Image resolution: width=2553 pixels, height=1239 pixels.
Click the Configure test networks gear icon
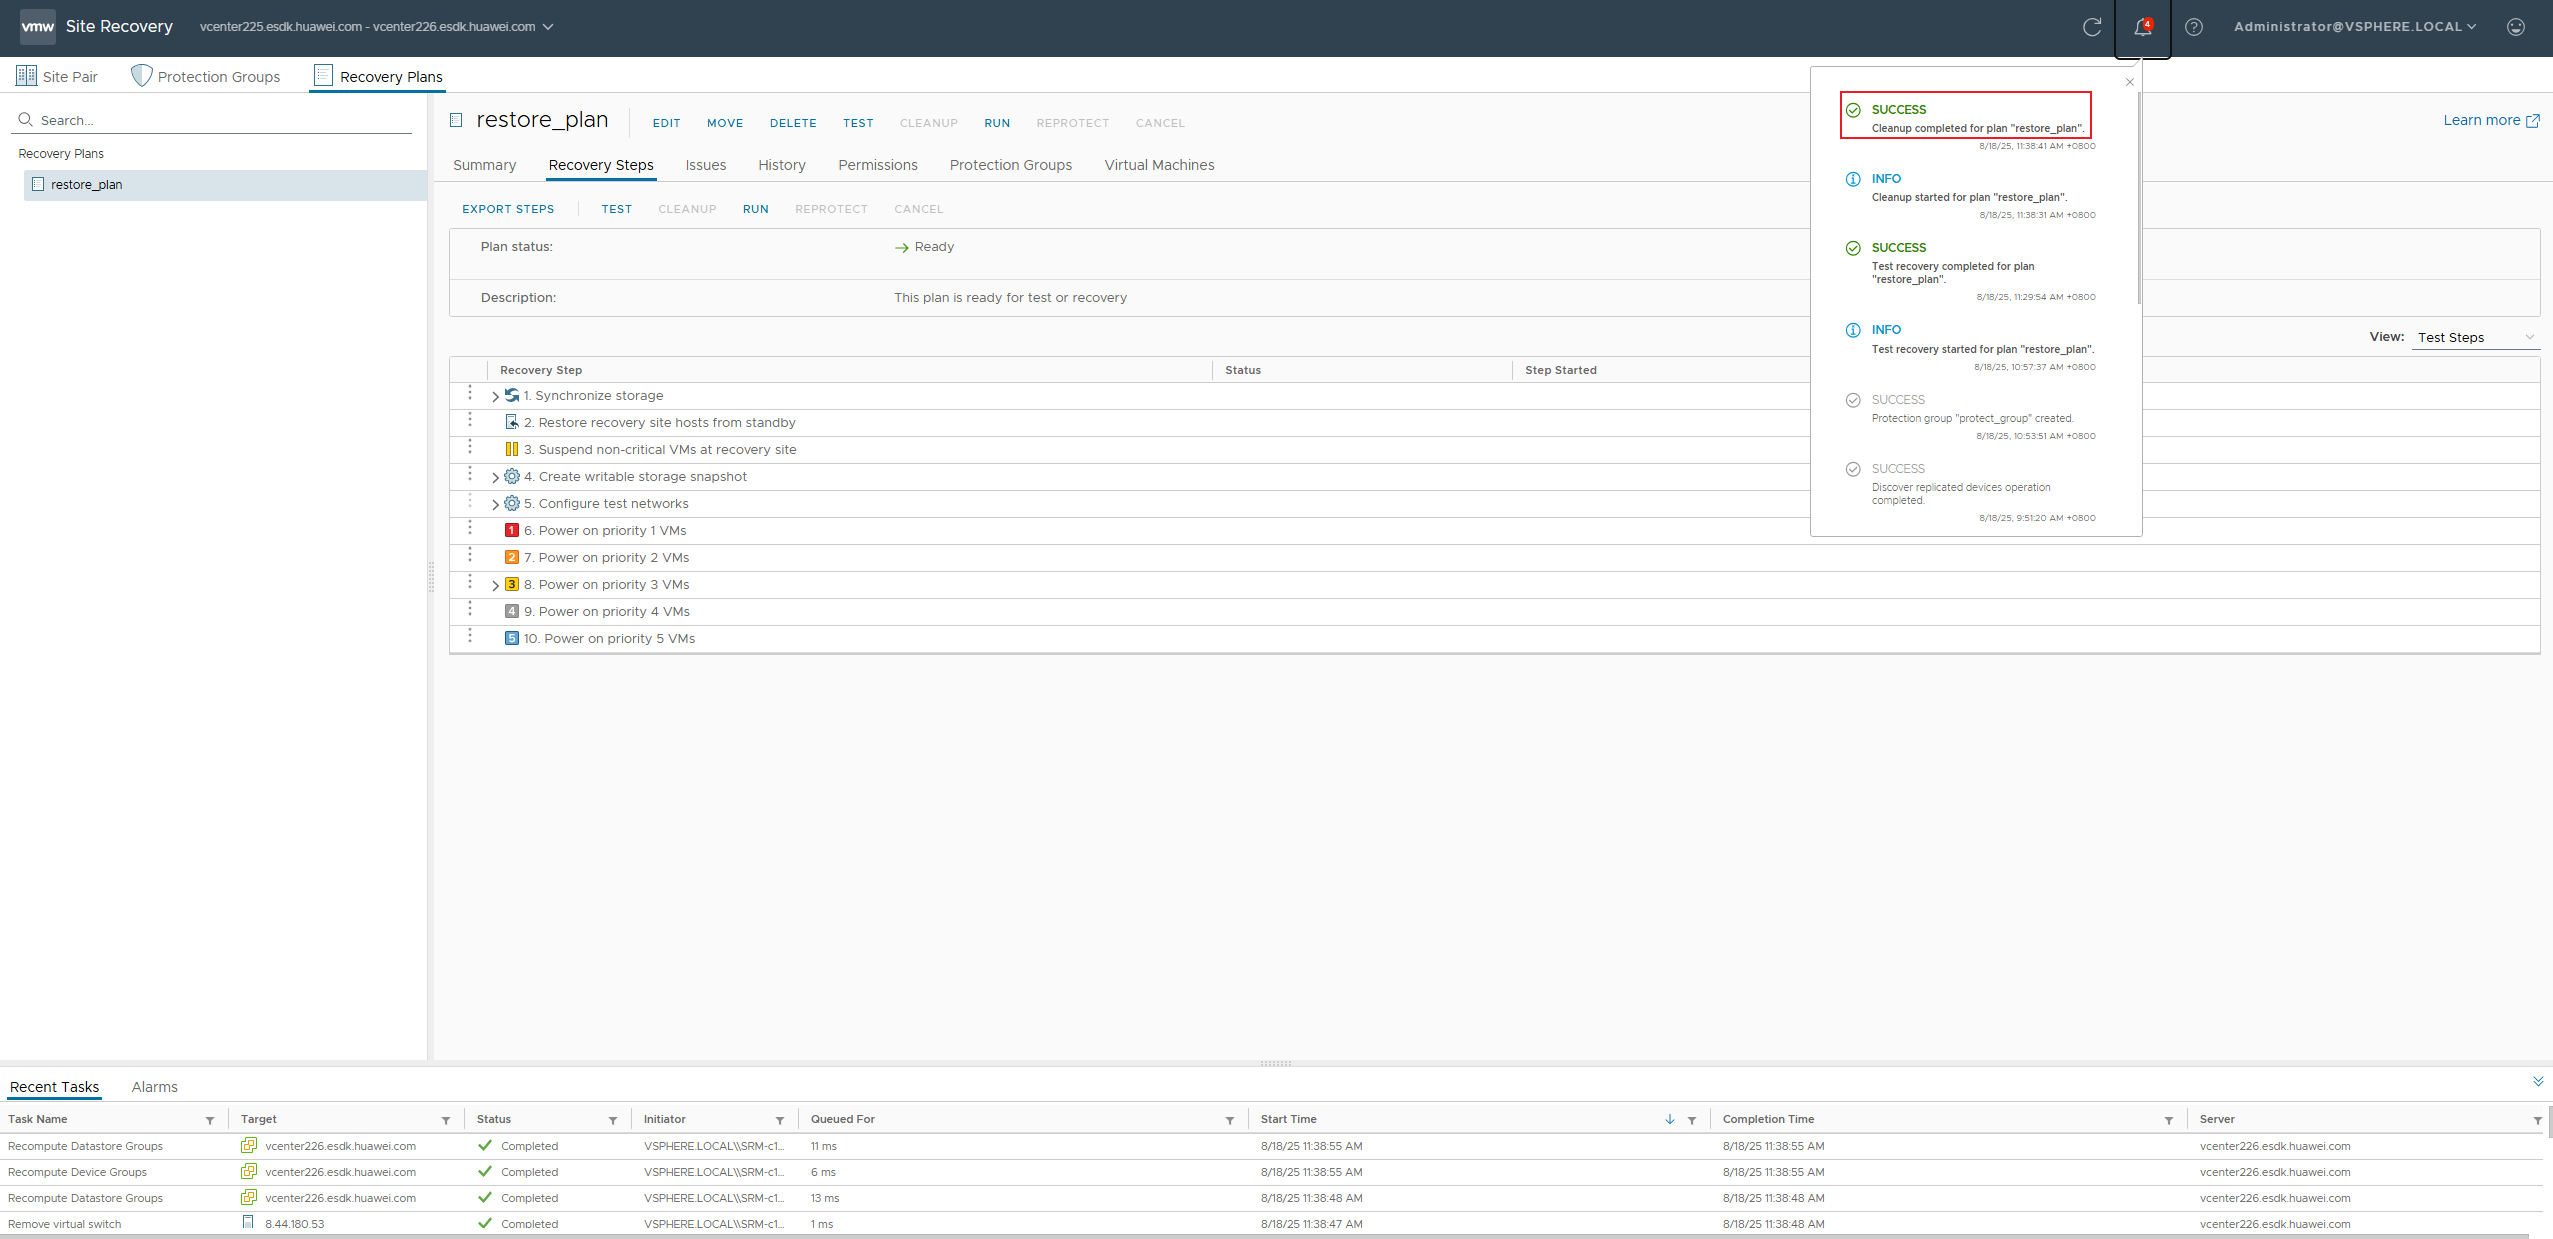coord(512,503)
